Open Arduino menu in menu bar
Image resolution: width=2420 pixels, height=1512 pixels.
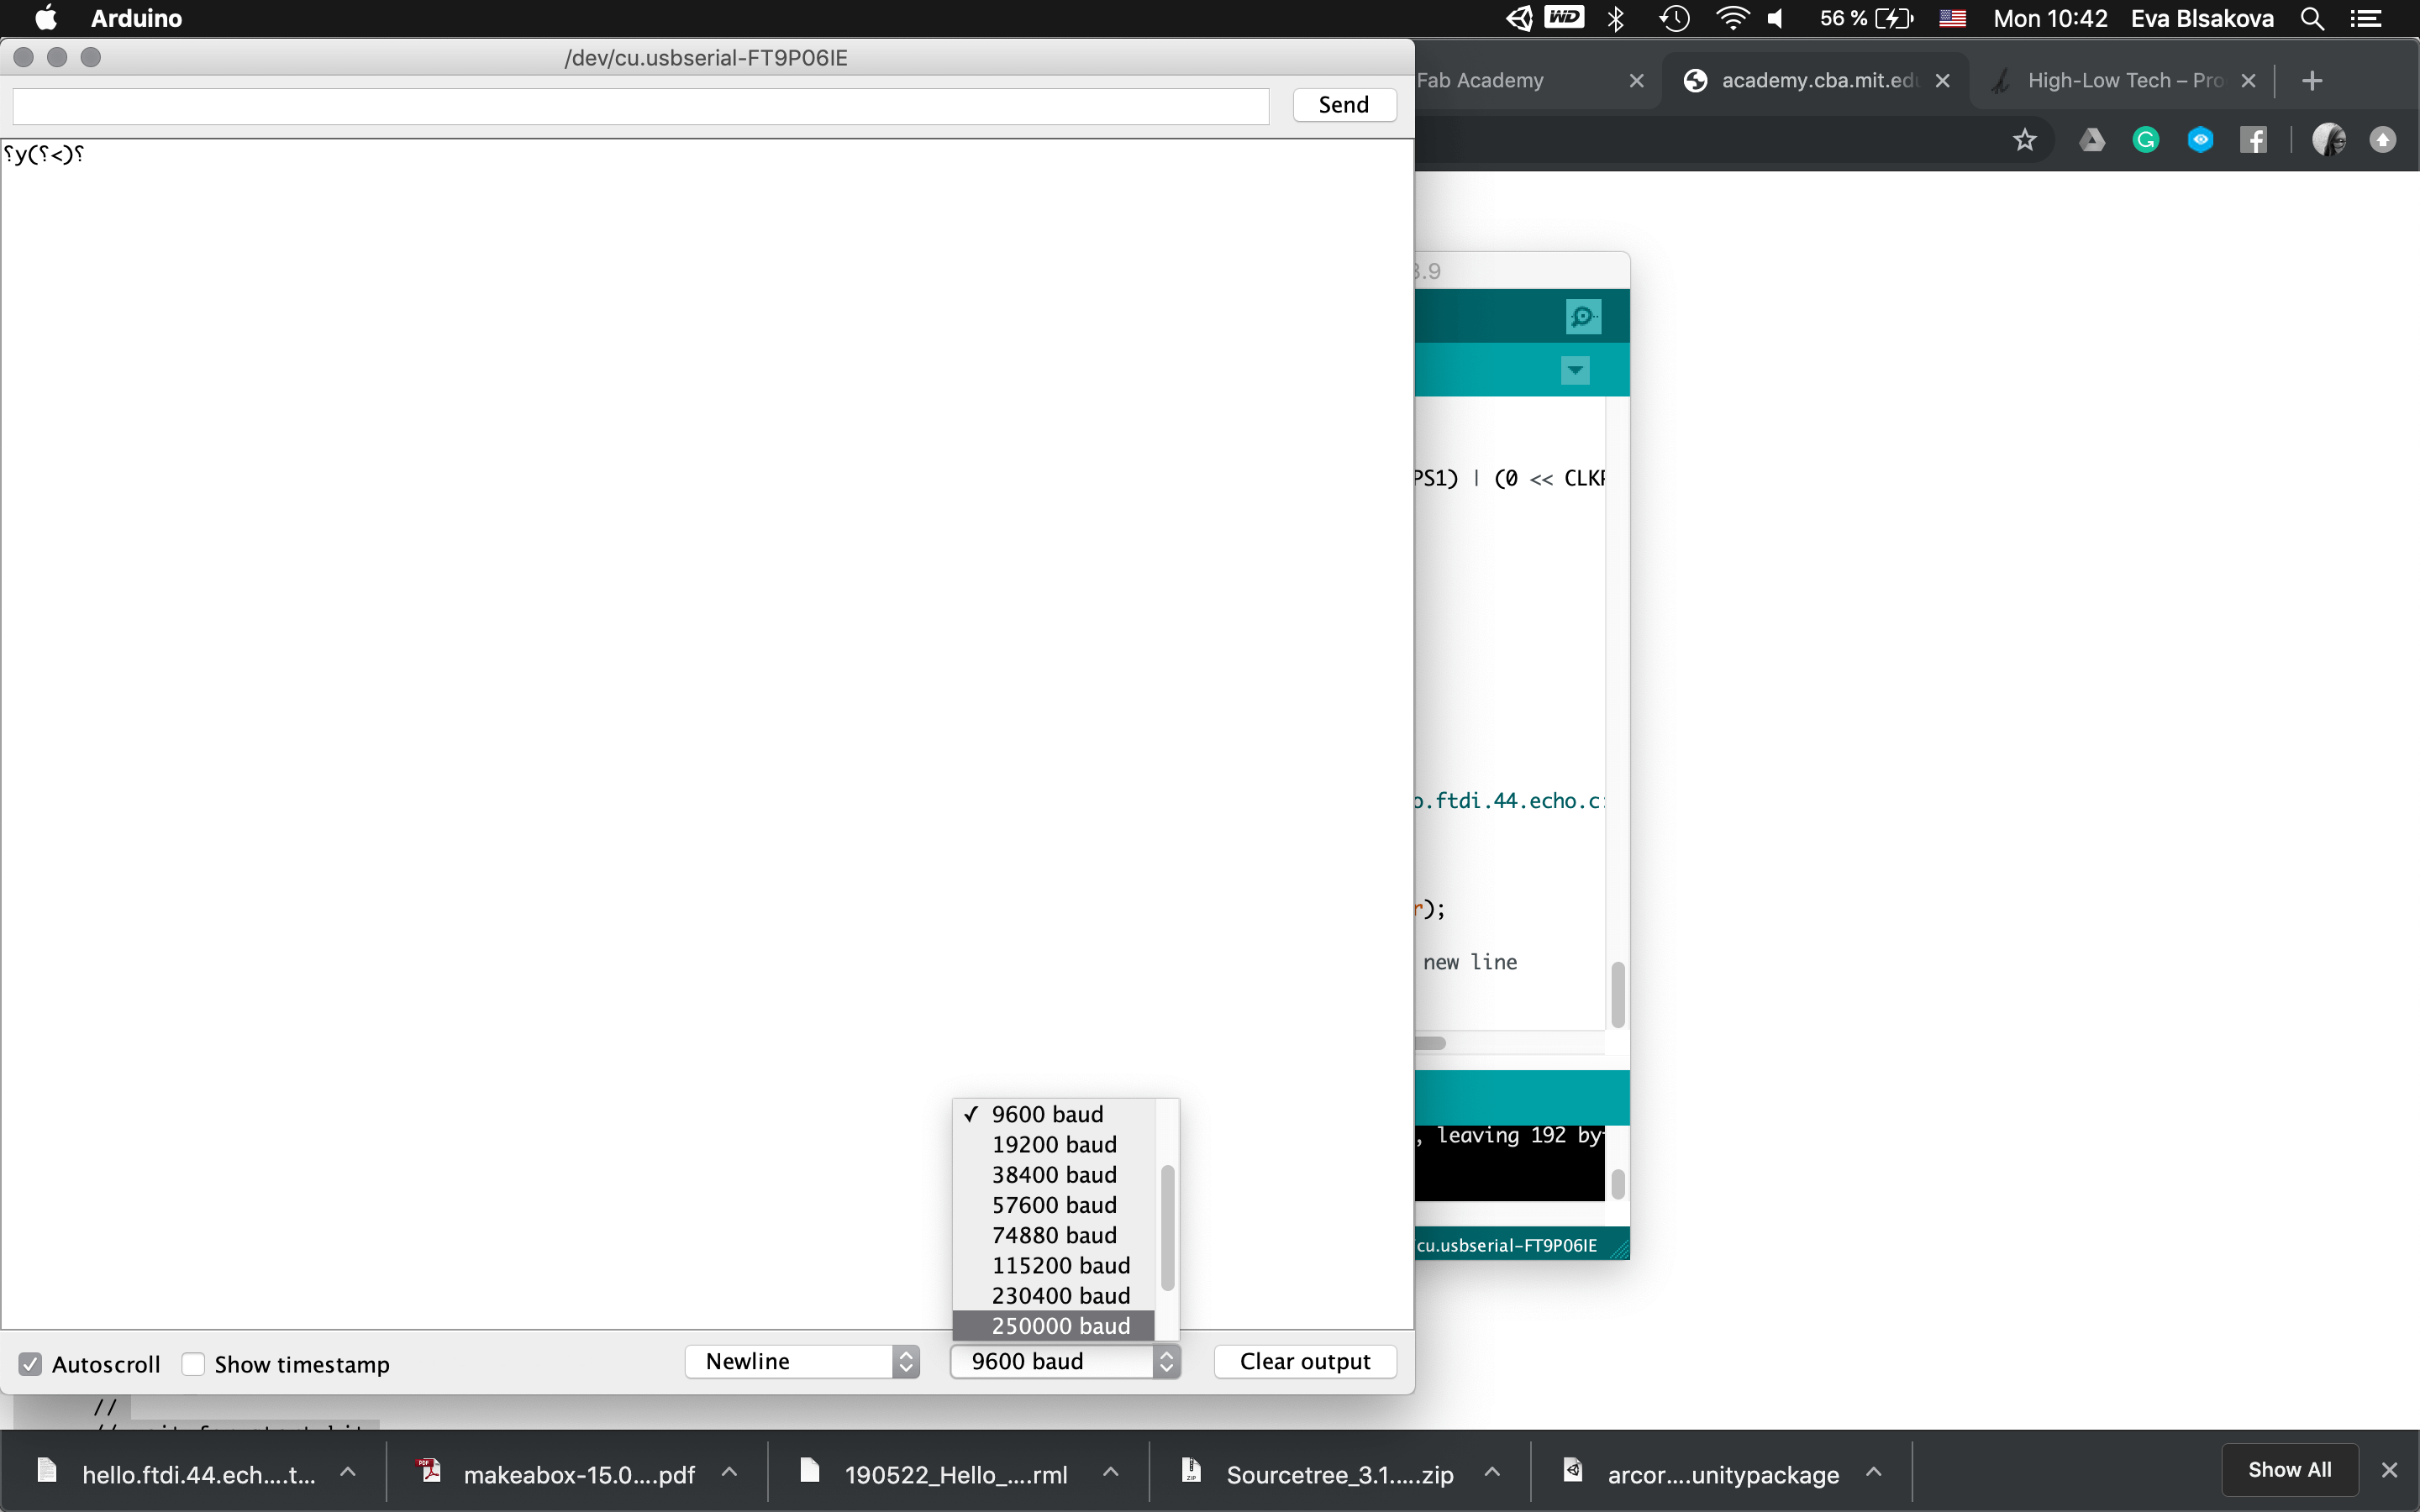click(136, 19)
